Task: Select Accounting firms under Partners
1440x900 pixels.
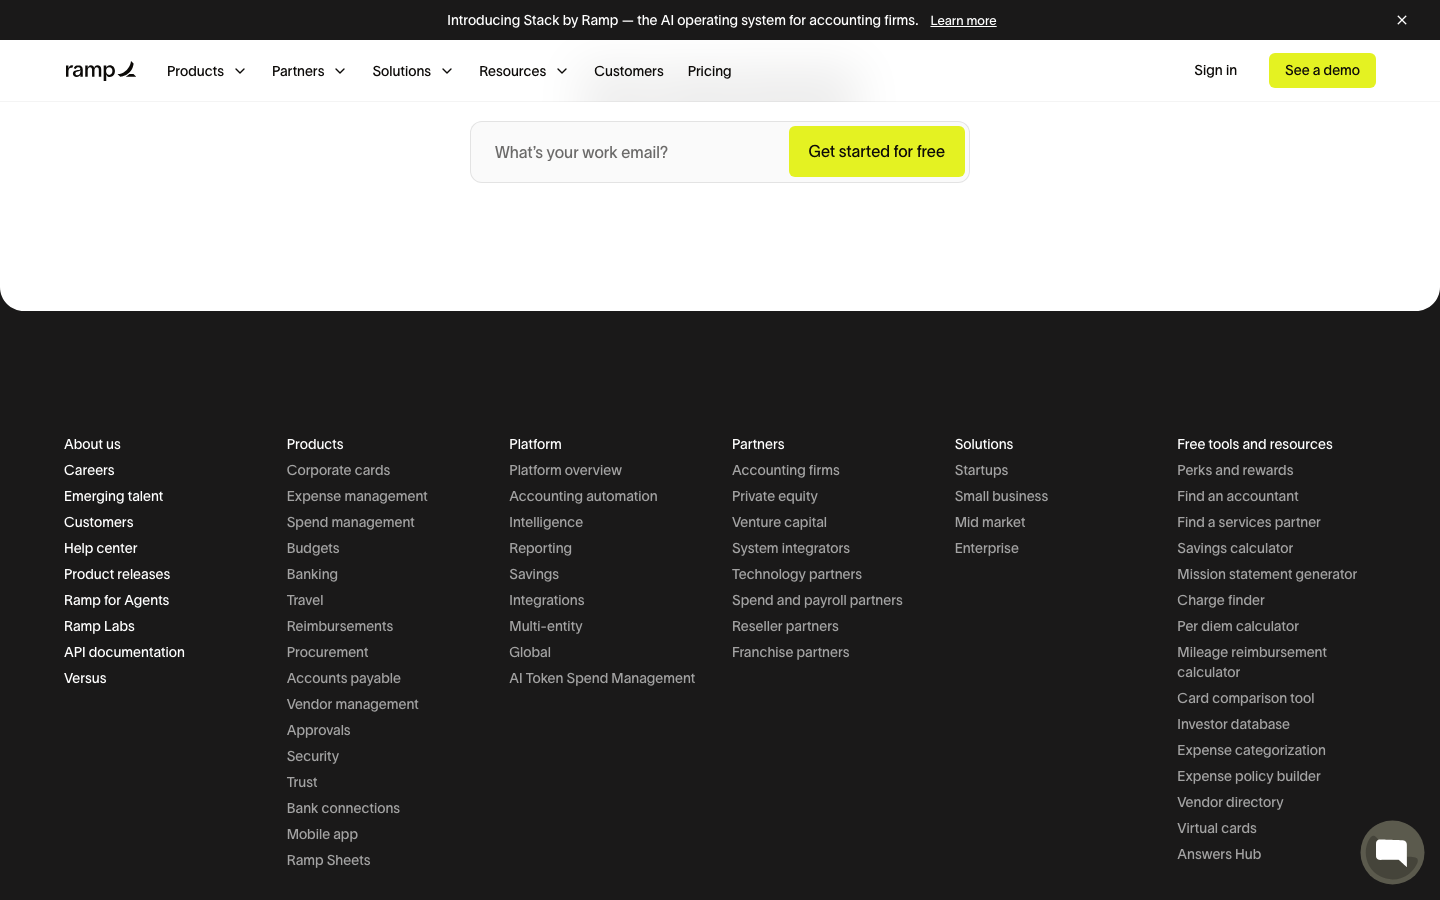Action: point(785,470)
